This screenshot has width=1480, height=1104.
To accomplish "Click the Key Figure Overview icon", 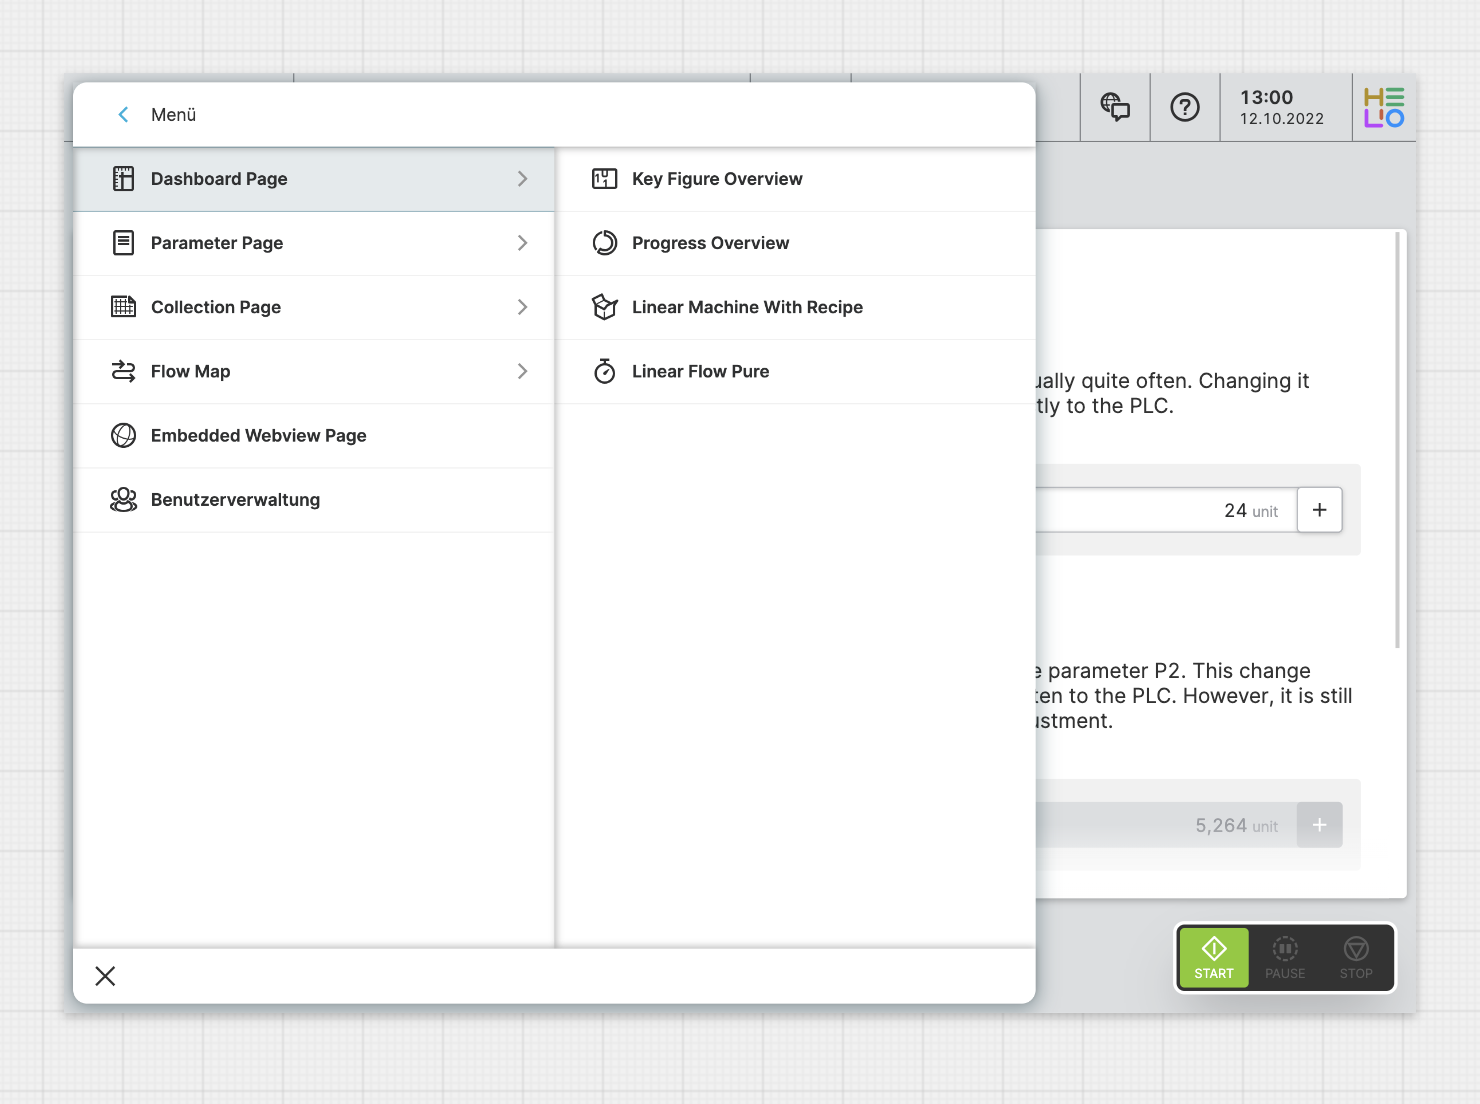I will point(604,179).
